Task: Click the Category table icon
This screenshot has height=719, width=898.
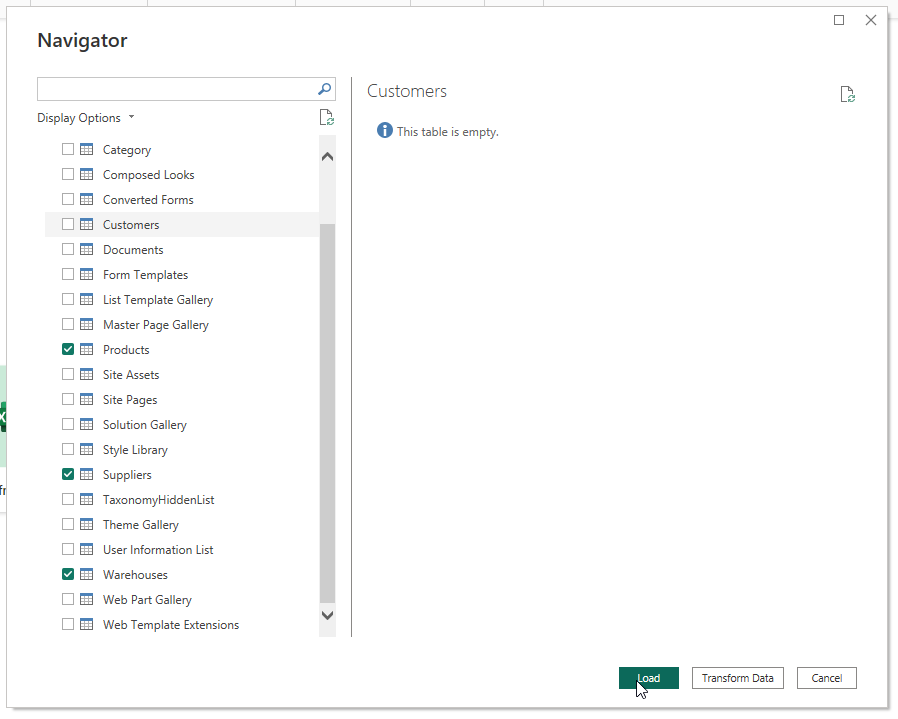Action: point(86,150)
